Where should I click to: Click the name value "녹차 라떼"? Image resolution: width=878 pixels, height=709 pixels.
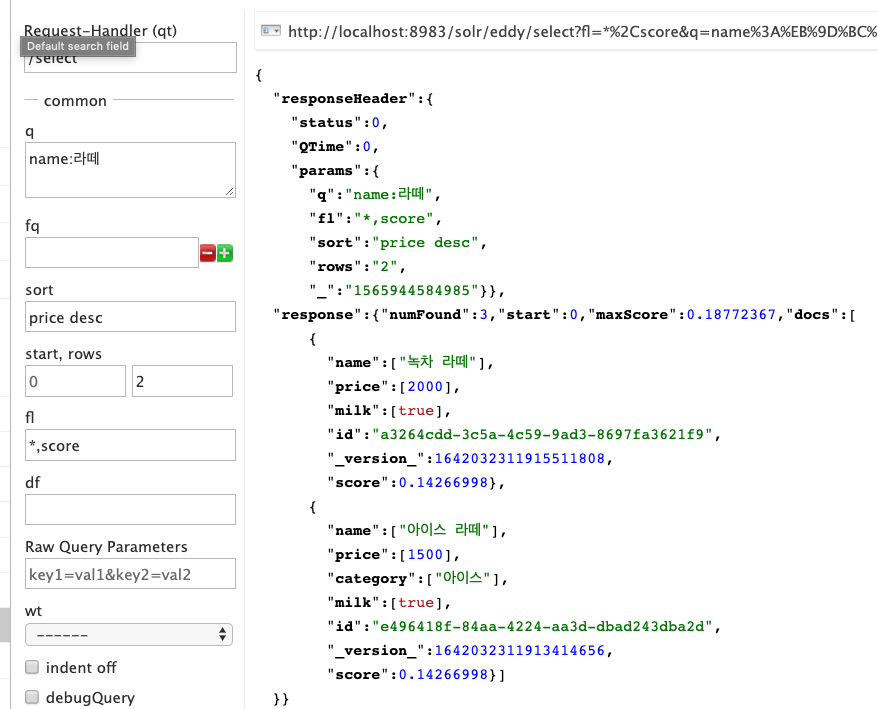(x=437, y=362)
